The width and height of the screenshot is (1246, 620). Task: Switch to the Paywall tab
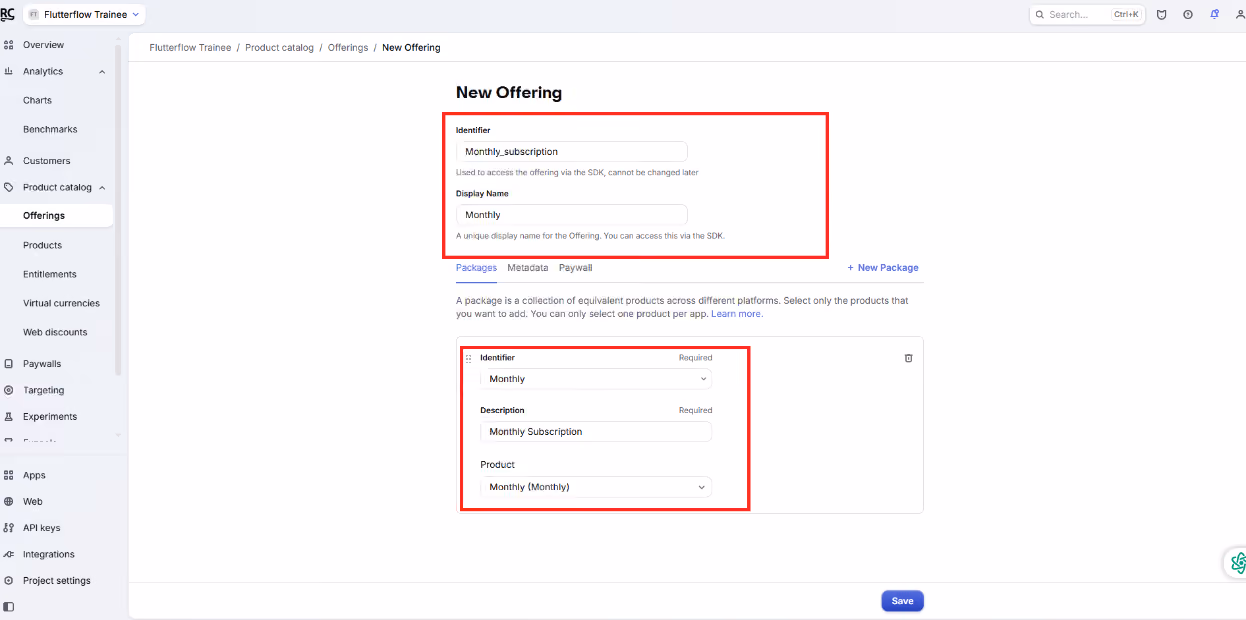(576, 268)
